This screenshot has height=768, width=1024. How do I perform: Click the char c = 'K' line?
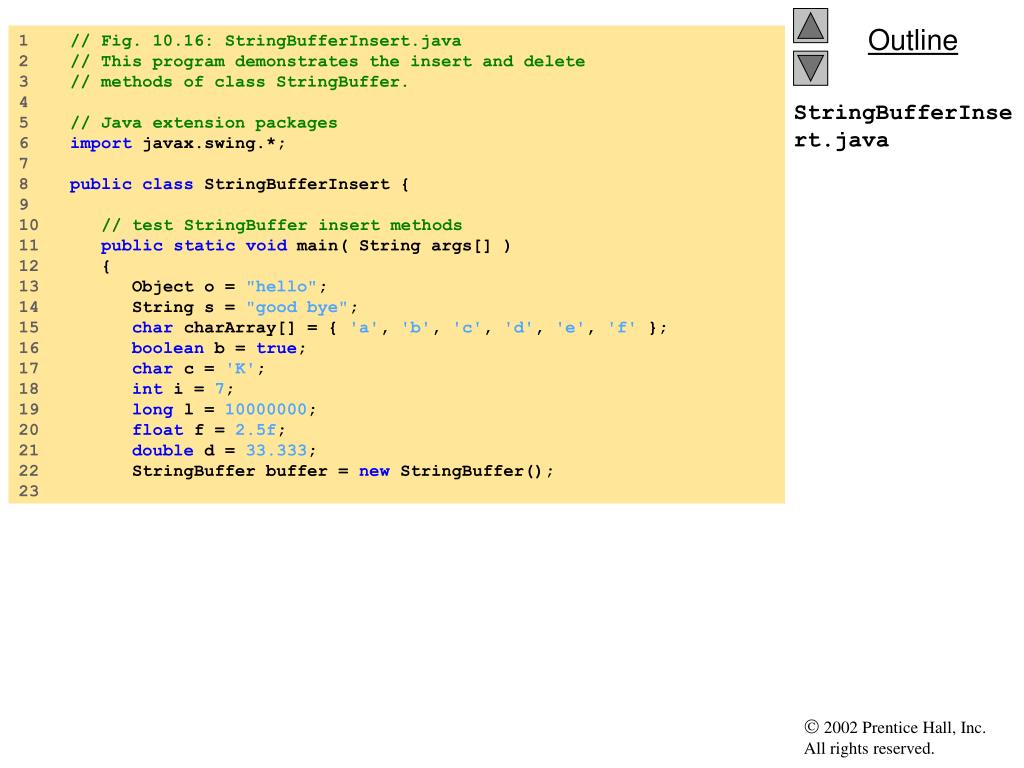(198, 369)
